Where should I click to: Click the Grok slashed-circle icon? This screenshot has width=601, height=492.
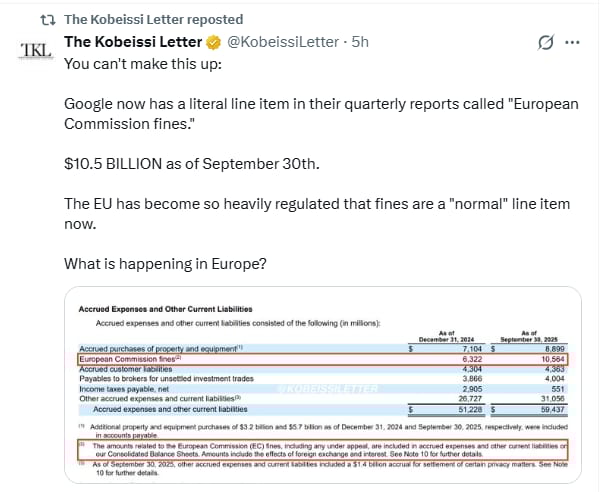pyautogui.click(x=545, y=42)
